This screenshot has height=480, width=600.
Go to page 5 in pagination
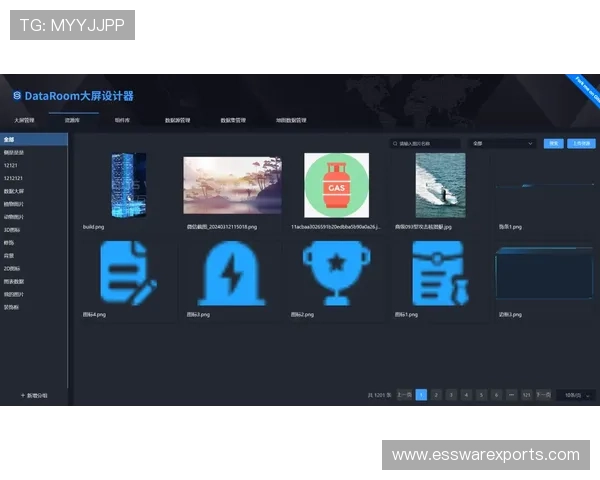(x=481, y=395)
